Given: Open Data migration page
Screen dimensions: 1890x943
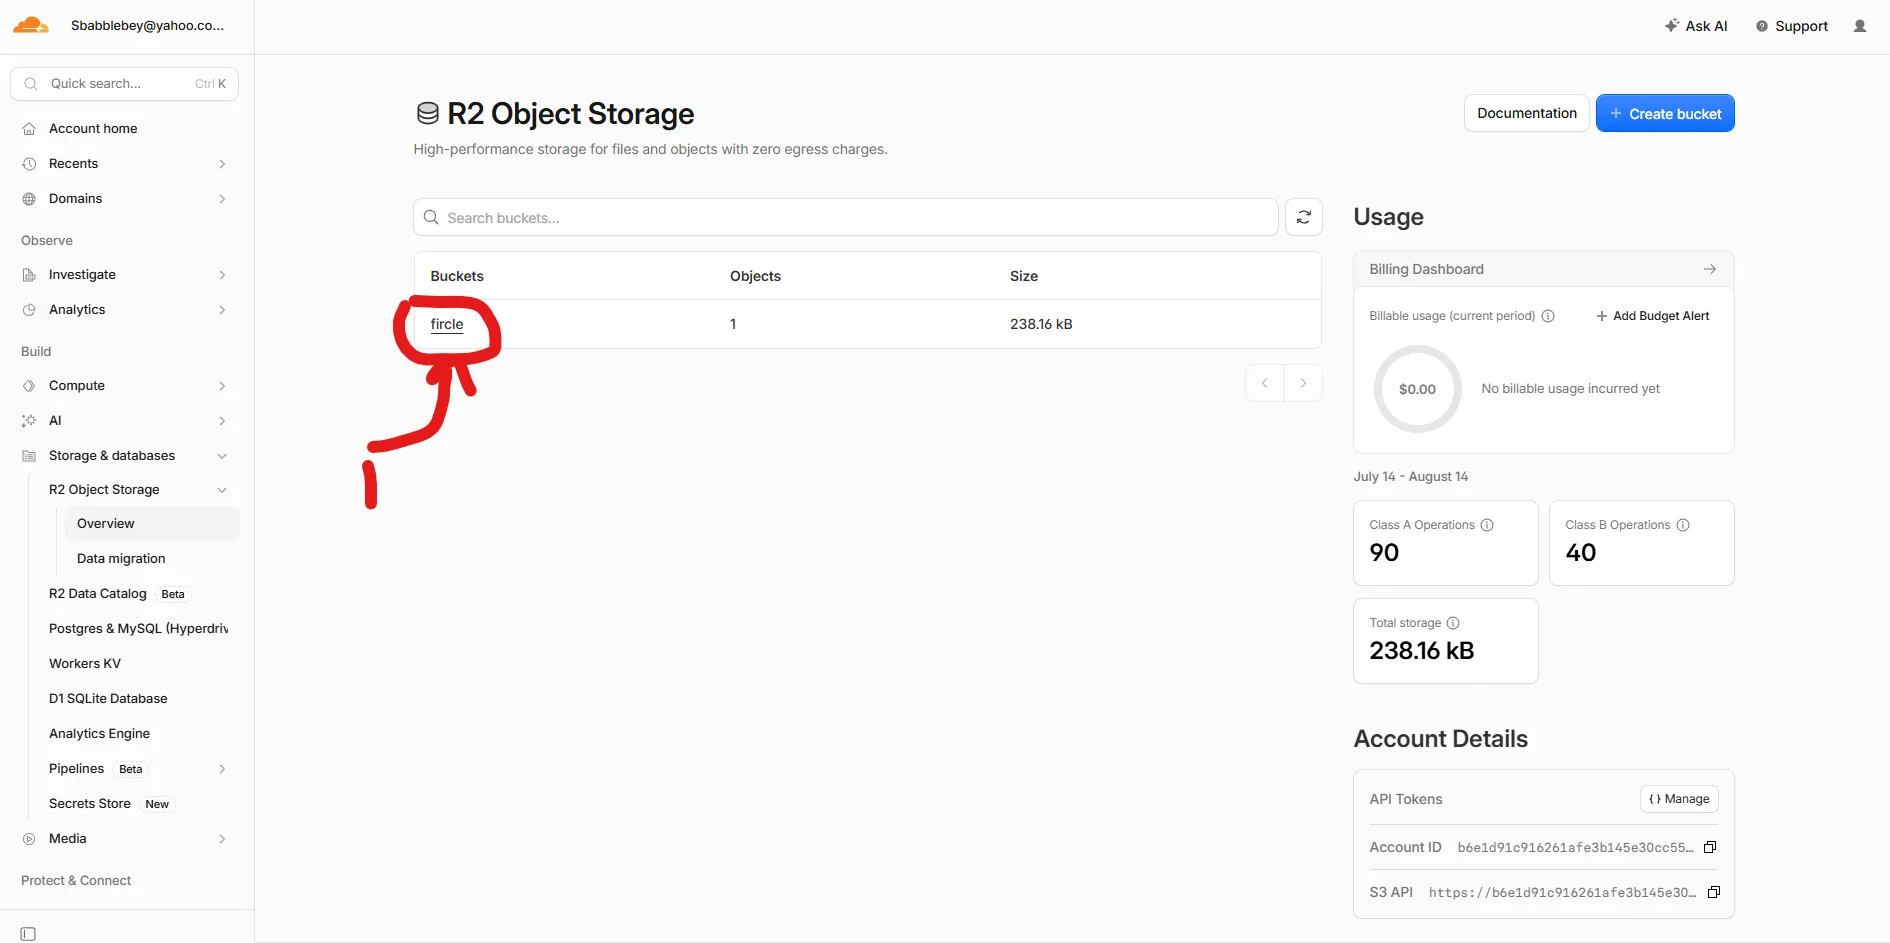Looking at the screenshot, I should point(121,559).
